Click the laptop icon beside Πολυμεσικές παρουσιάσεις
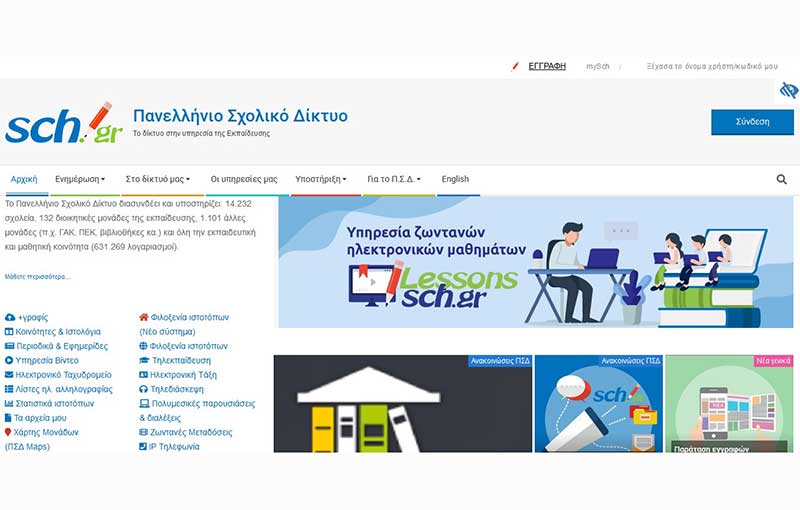Viewport: 800px width, 510px height. [144, 403]
